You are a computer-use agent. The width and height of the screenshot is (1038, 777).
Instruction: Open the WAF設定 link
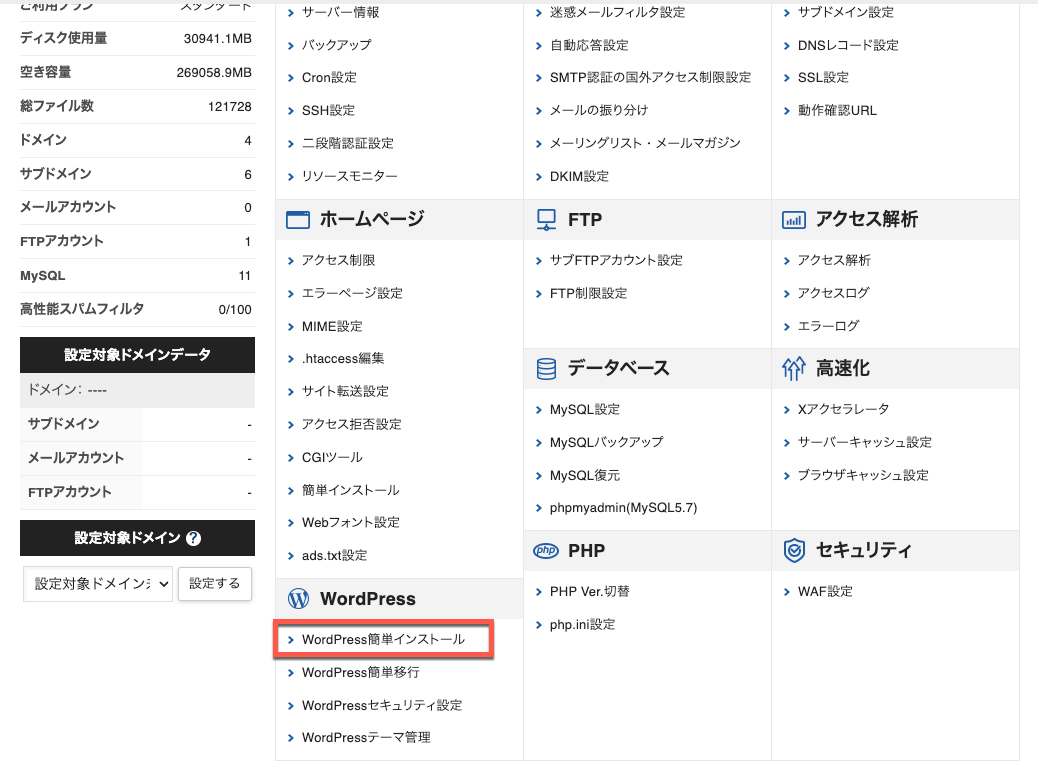click(x=825, y=591)
